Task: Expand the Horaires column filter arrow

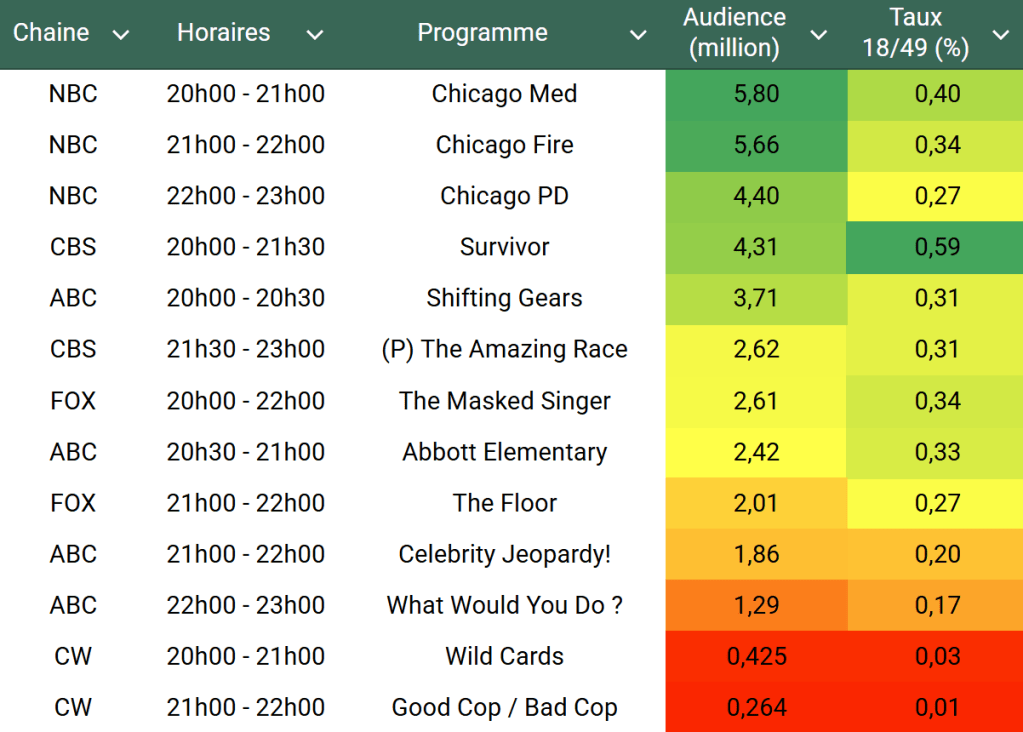Action: 315,36
